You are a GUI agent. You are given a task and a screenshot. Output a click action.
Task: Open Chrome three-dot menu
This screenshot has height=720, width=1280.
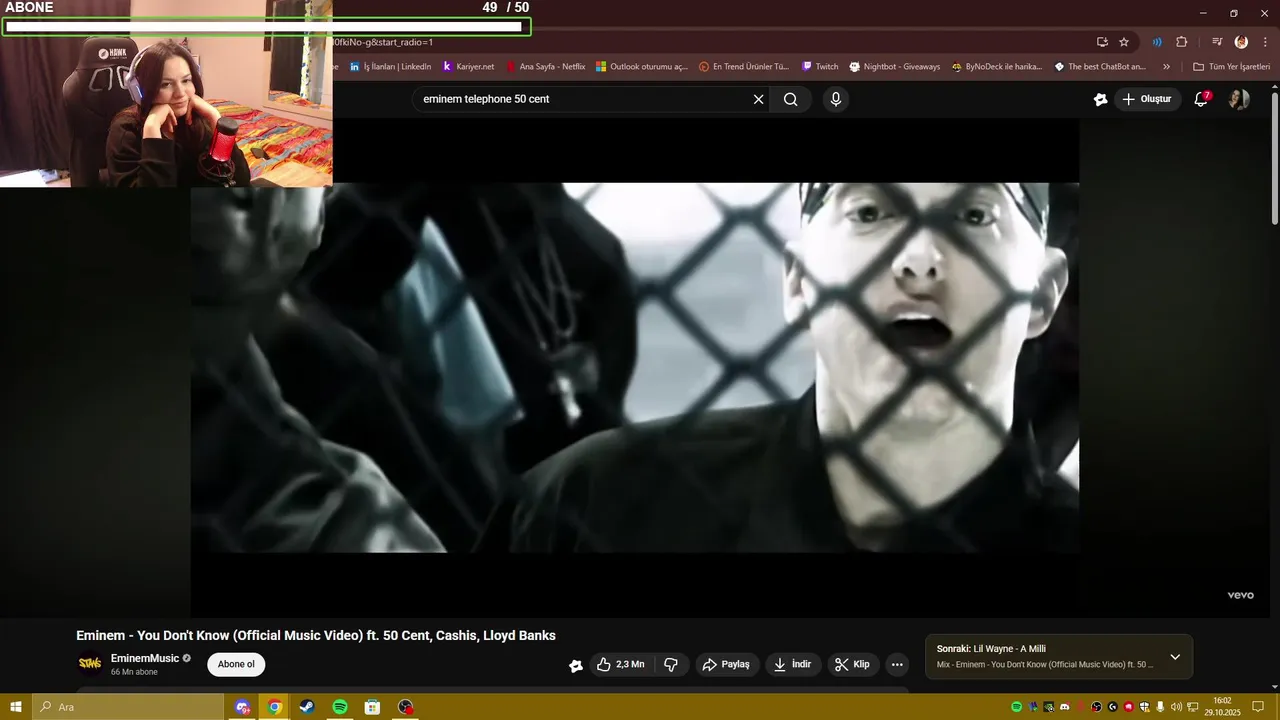point(1265,42)
